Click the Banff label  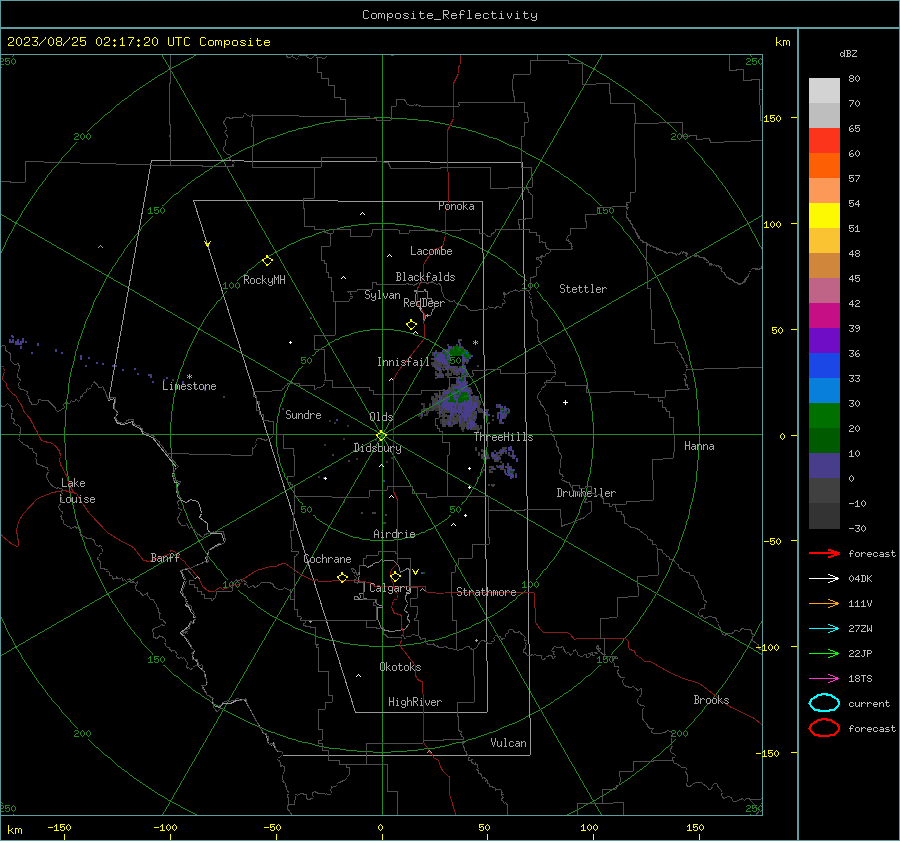click(165, 557)
